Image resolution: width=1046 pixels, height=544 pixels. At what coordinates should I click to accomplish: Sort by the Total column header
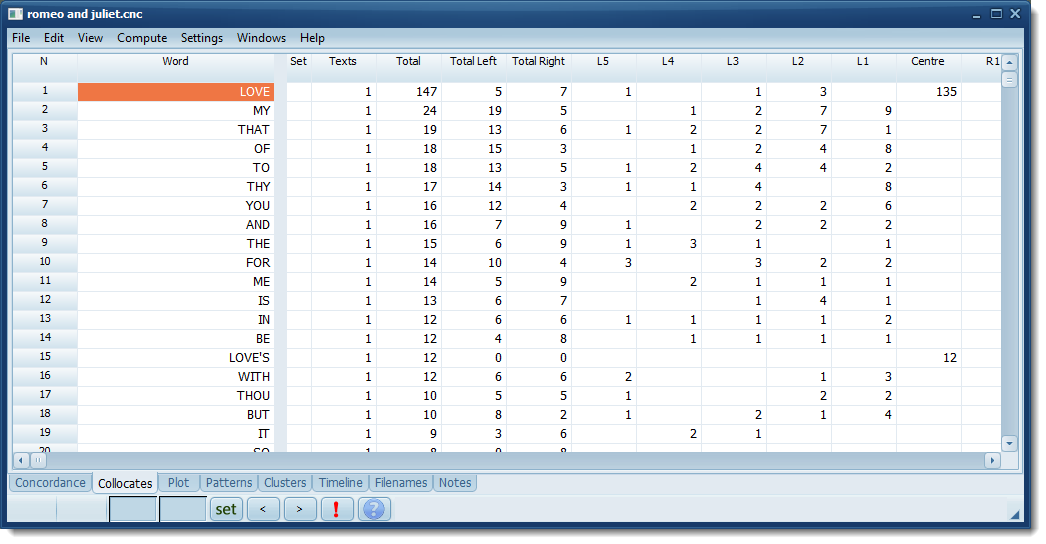click(408, 61)
